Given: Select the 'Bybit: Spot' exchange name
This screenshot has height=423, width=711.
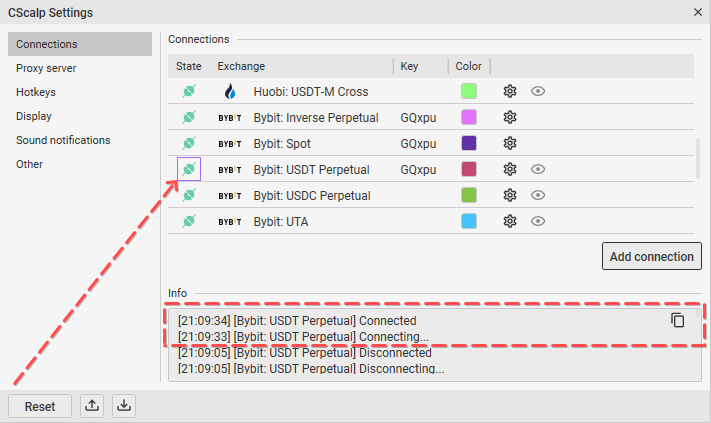Looking at the screenshot, I should 282,144.
